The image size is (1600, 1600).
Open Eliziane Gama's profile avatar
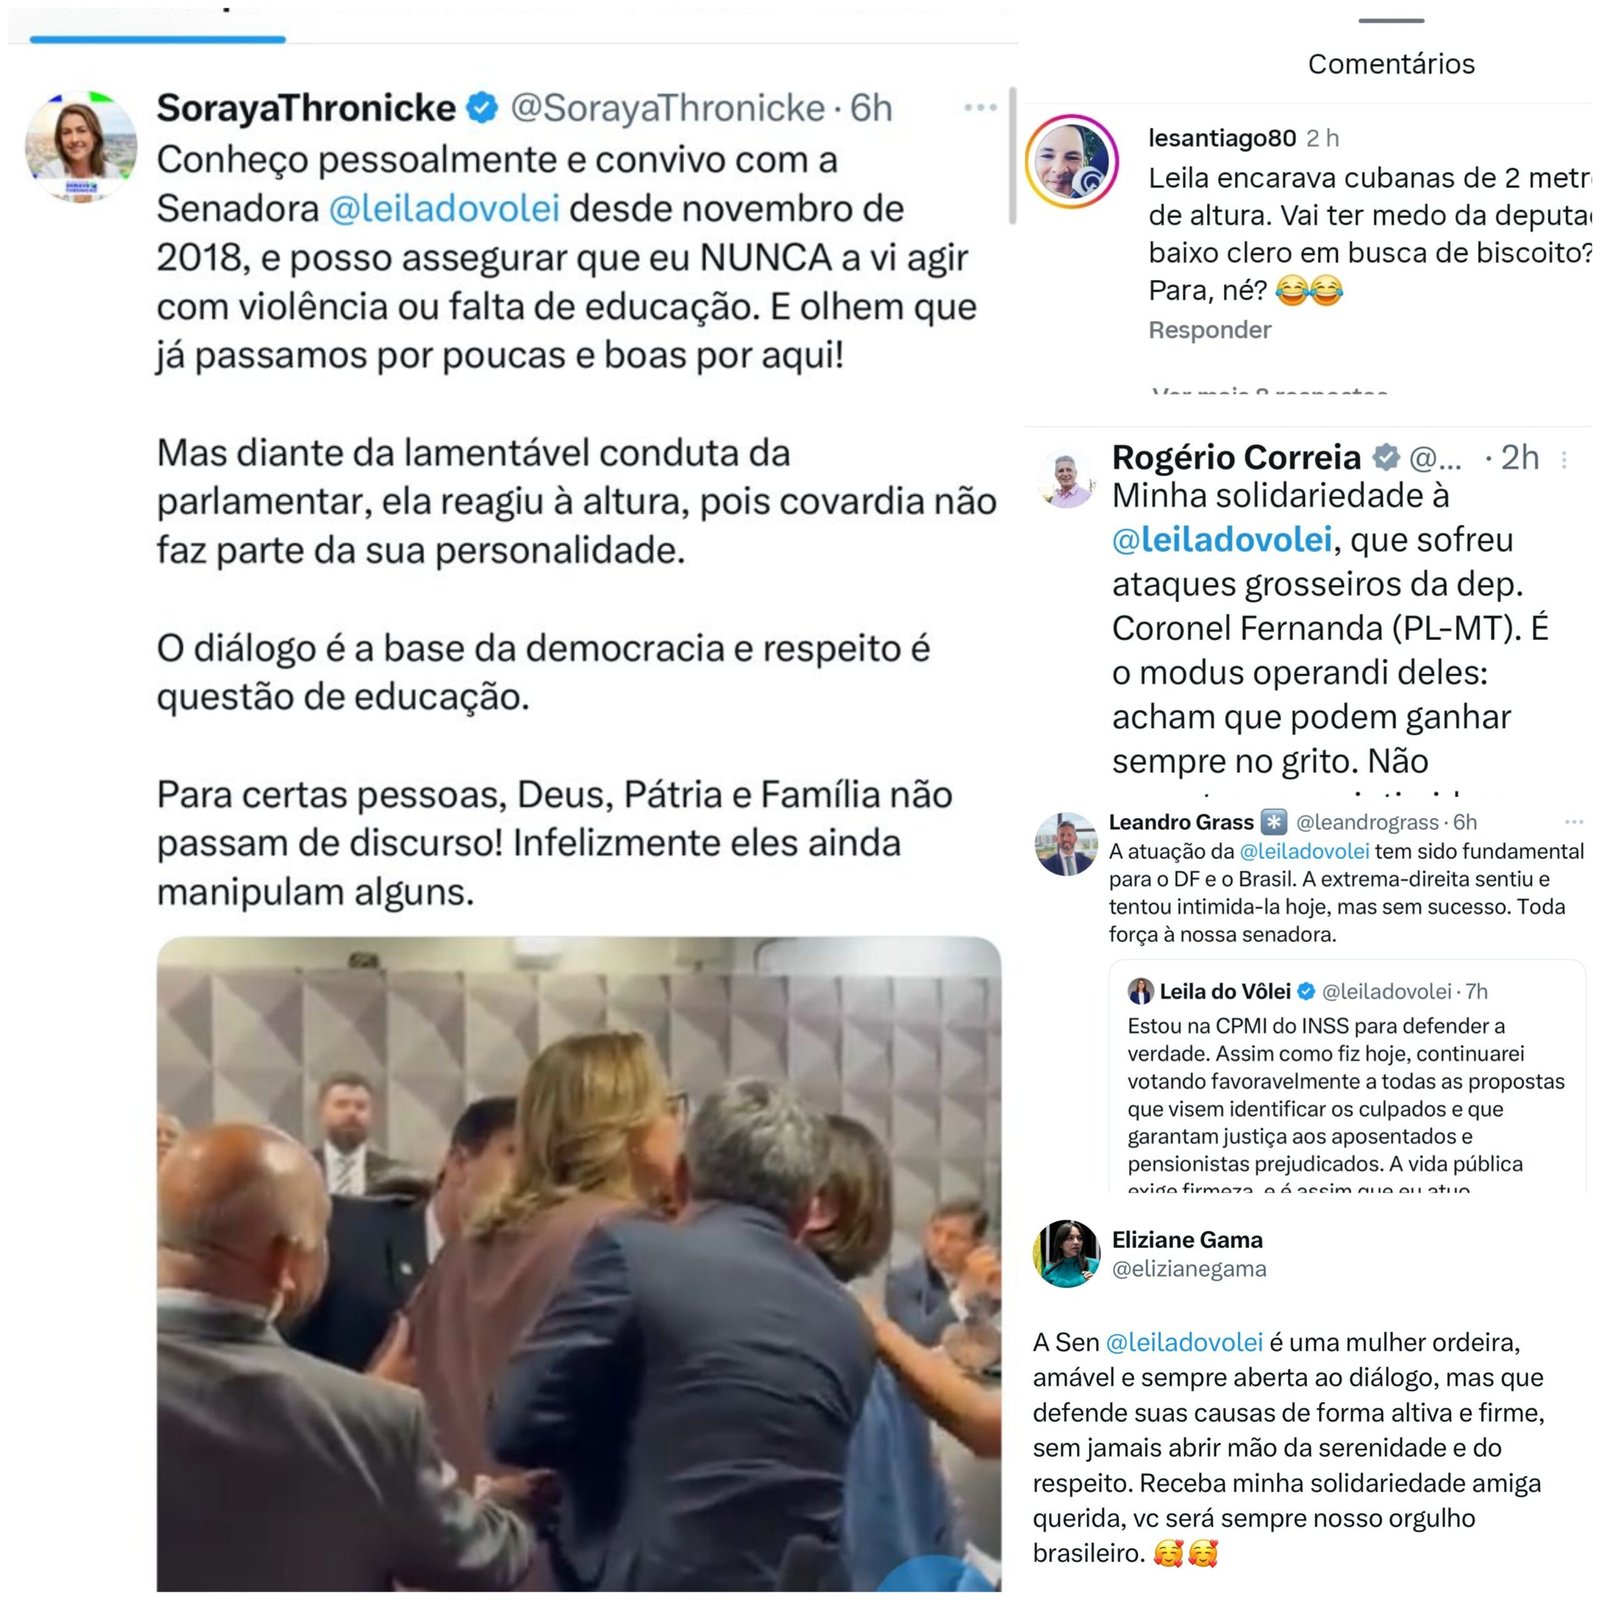(1067, 1254)
